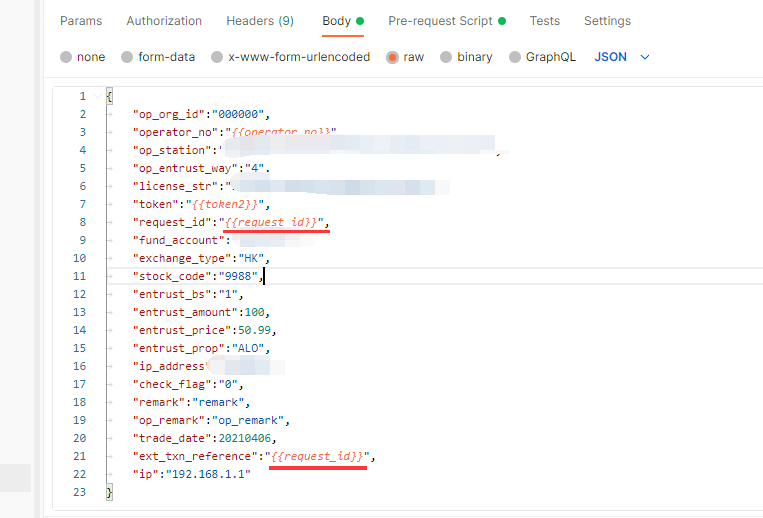The height and width of the screenshot is (518, 763).
Task: Open the Pre-request Script tab
Action: 440,21
